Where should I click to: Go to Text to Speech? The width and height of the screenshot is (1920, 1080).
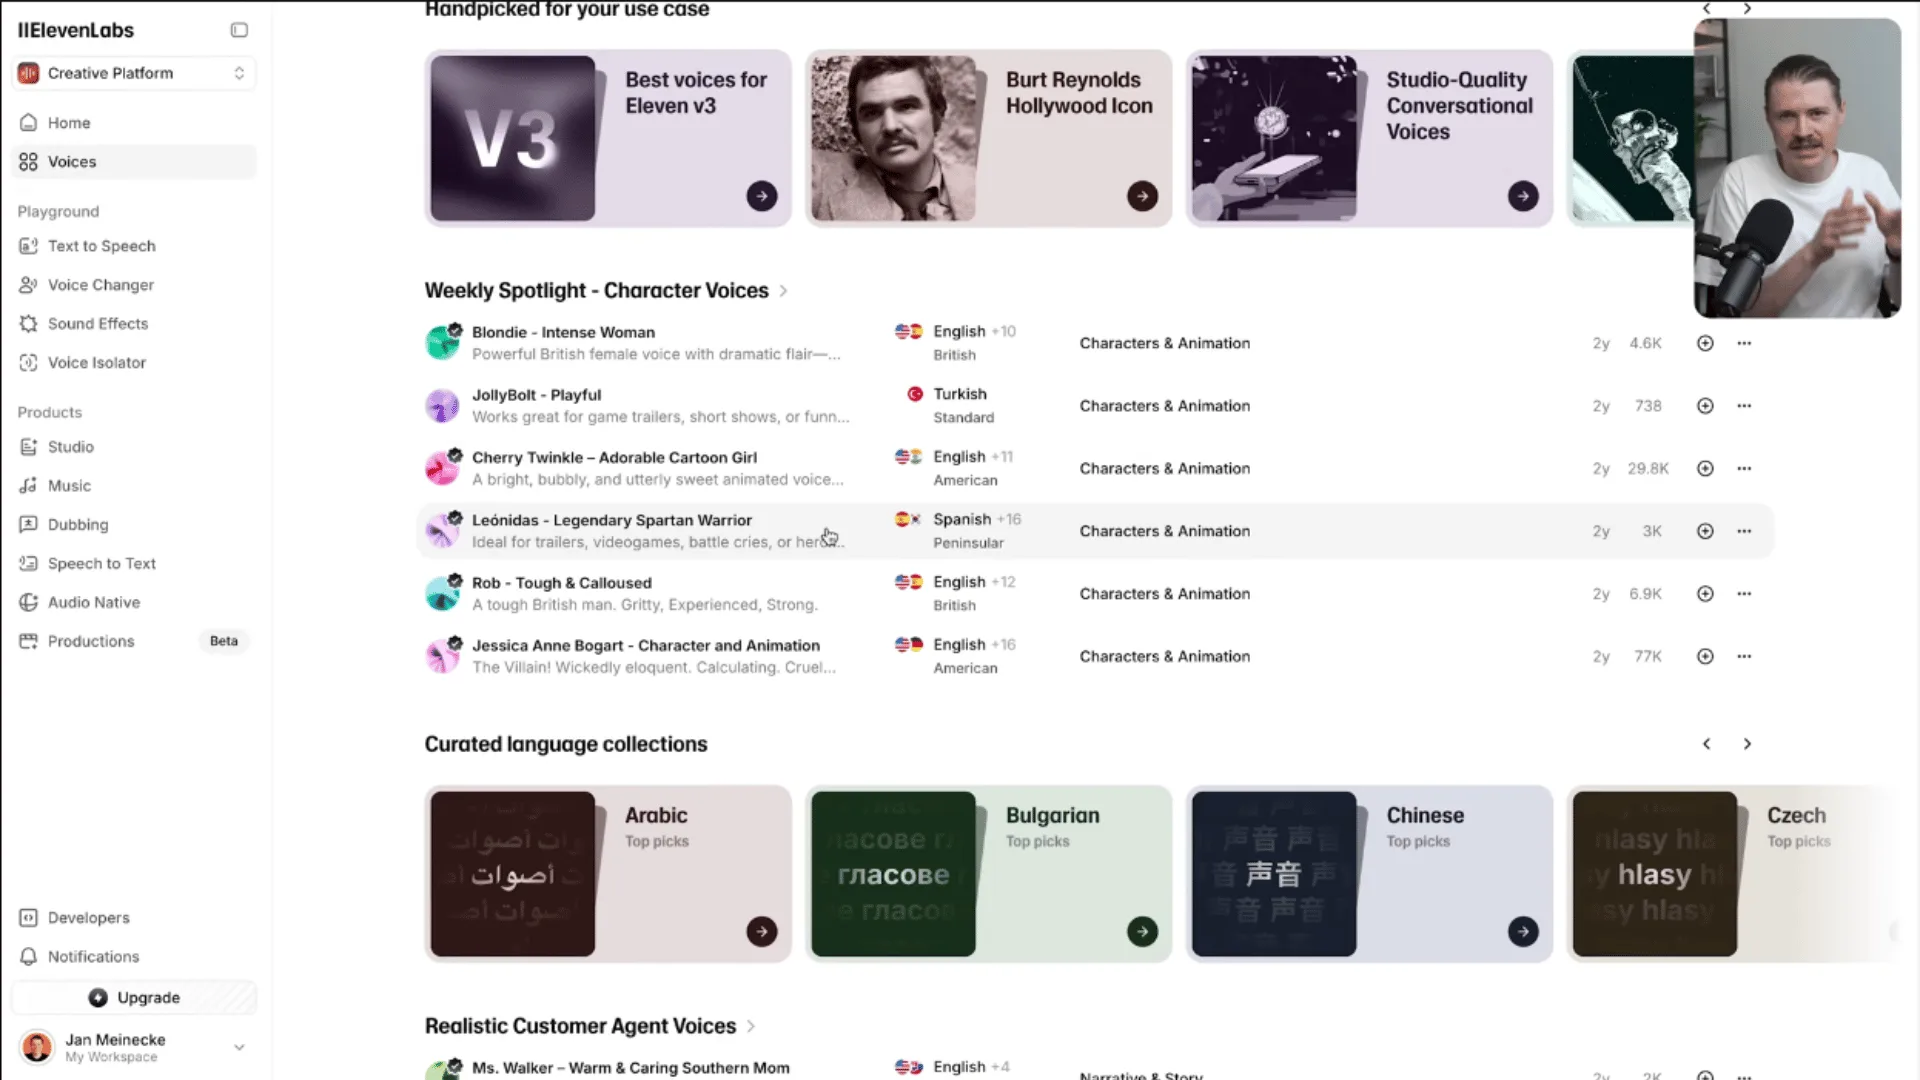(101, 246)
